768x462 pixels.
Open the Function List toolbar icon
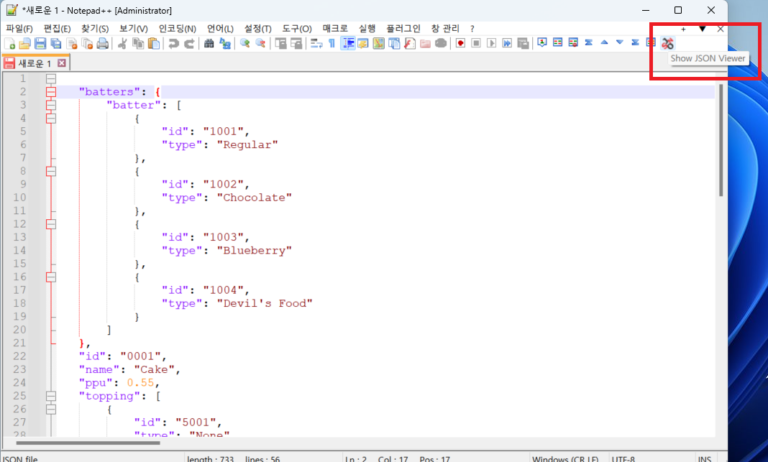(x=409, y=44)
